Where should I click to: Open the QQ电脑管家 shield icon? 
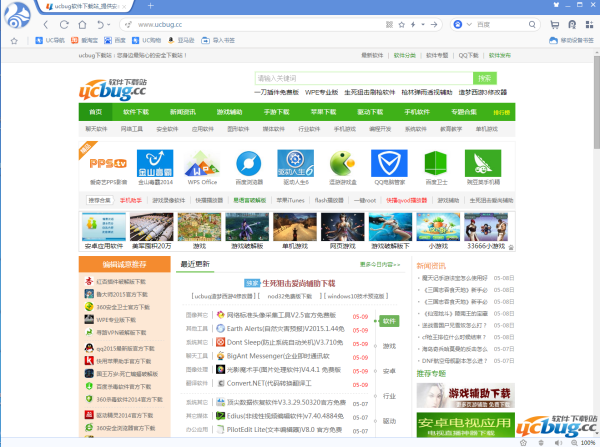pos(389,163)
